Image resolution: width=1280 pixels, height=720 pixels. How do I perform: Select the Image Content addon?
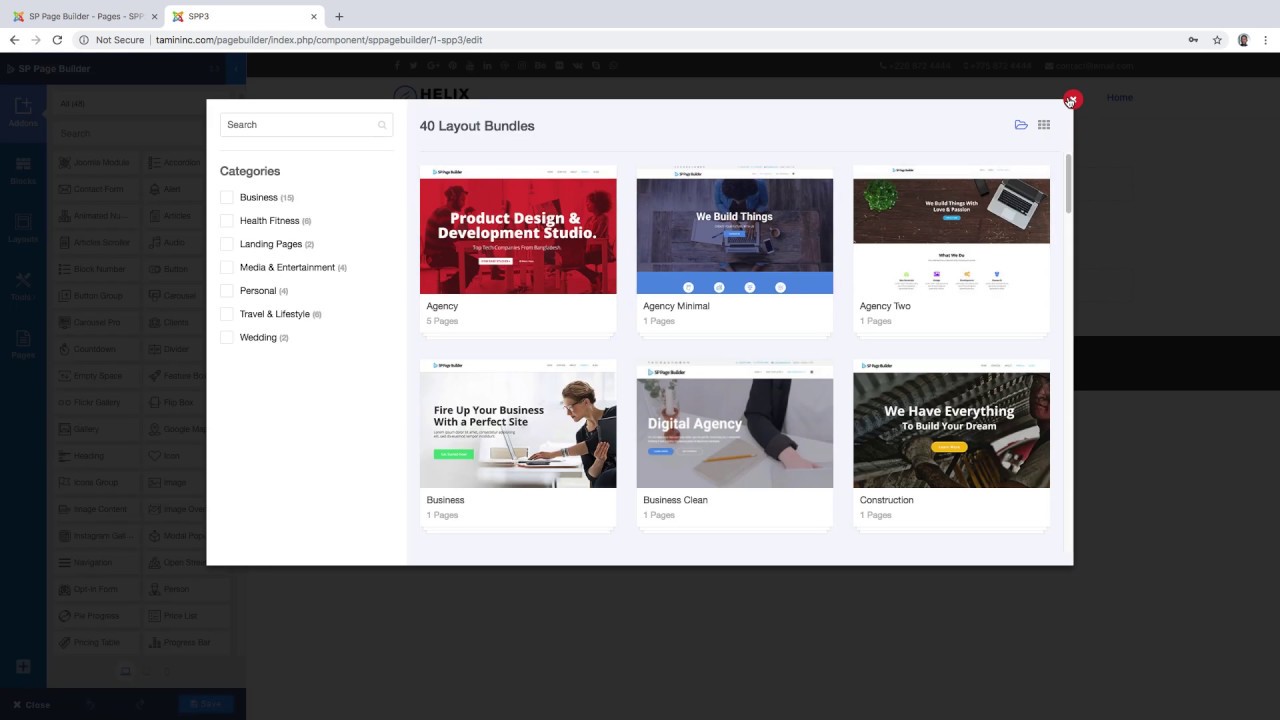[x=97, y=509]
